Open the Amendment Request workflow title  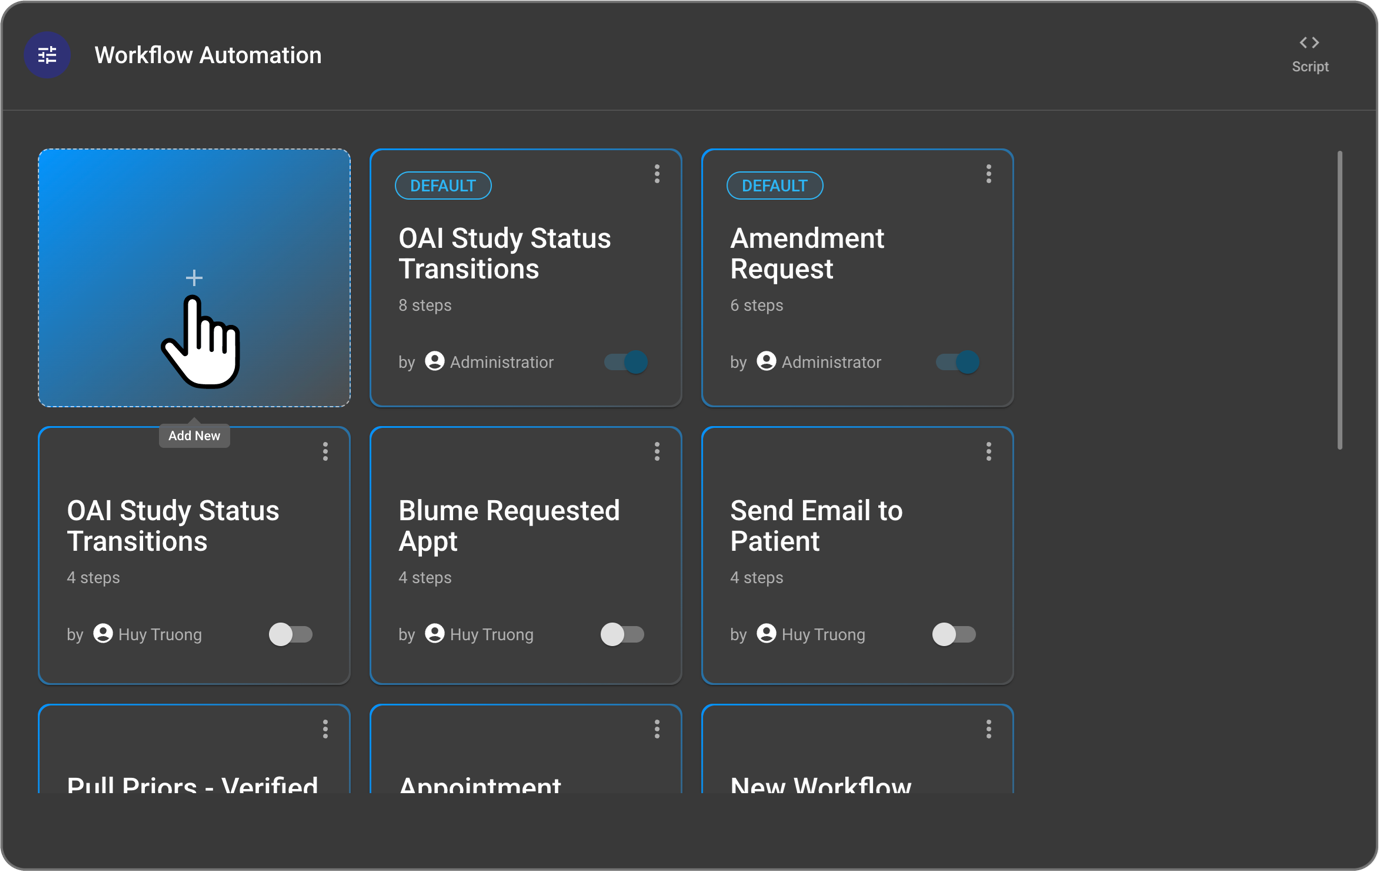click(x=807, y=254)
